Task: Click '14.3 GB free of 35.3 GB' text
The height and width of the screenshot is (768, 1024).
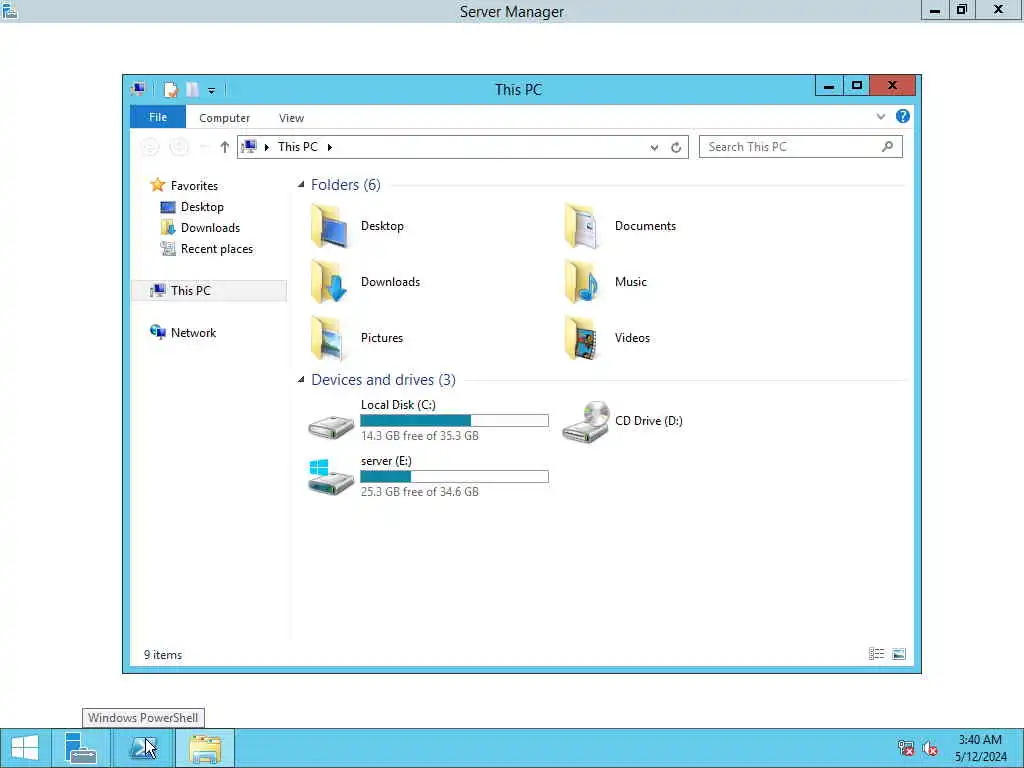Action: pyautogui.click(x=420, y=436)
